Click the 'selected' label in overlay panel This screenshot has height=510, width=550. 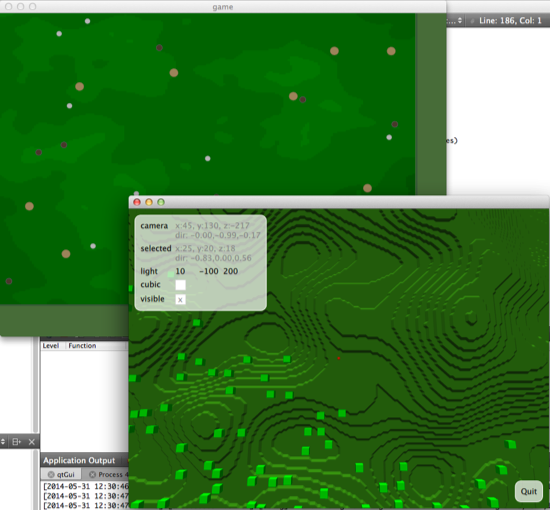(156, 249)
